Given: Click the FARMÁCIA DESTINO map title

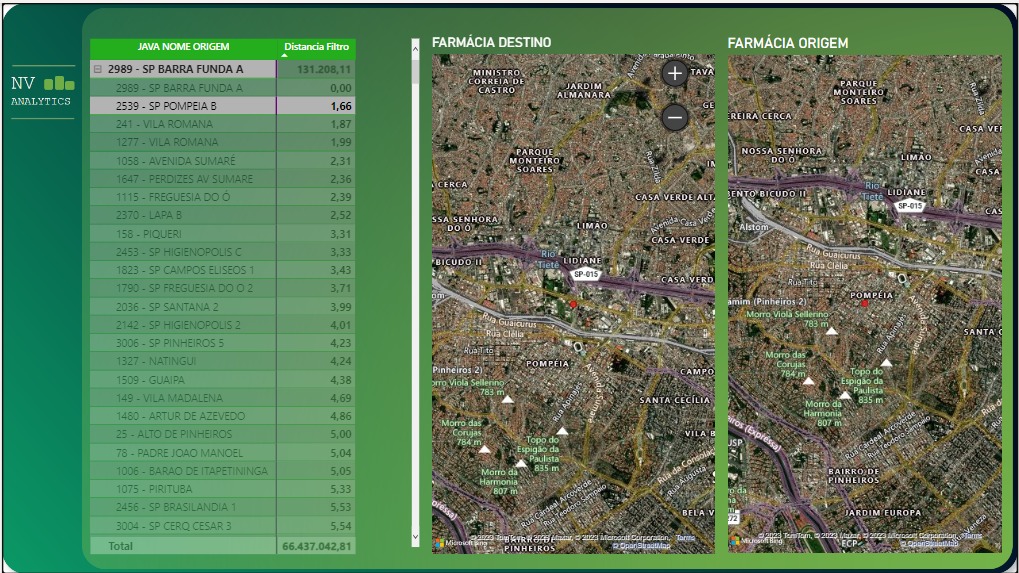Looking at the screenshot, I should [x=491, y=42].
